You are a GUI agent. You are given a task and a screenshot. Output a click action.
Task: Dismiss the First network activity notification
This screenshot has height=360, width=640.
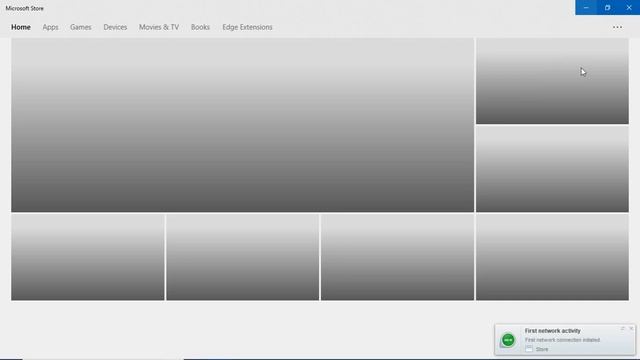click(631, 328)
